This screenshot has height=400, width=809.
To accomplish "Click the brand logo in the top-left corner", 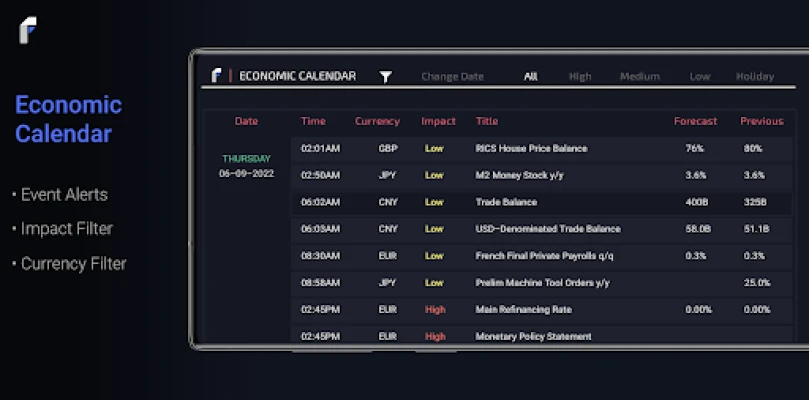I will pos(28,30).
